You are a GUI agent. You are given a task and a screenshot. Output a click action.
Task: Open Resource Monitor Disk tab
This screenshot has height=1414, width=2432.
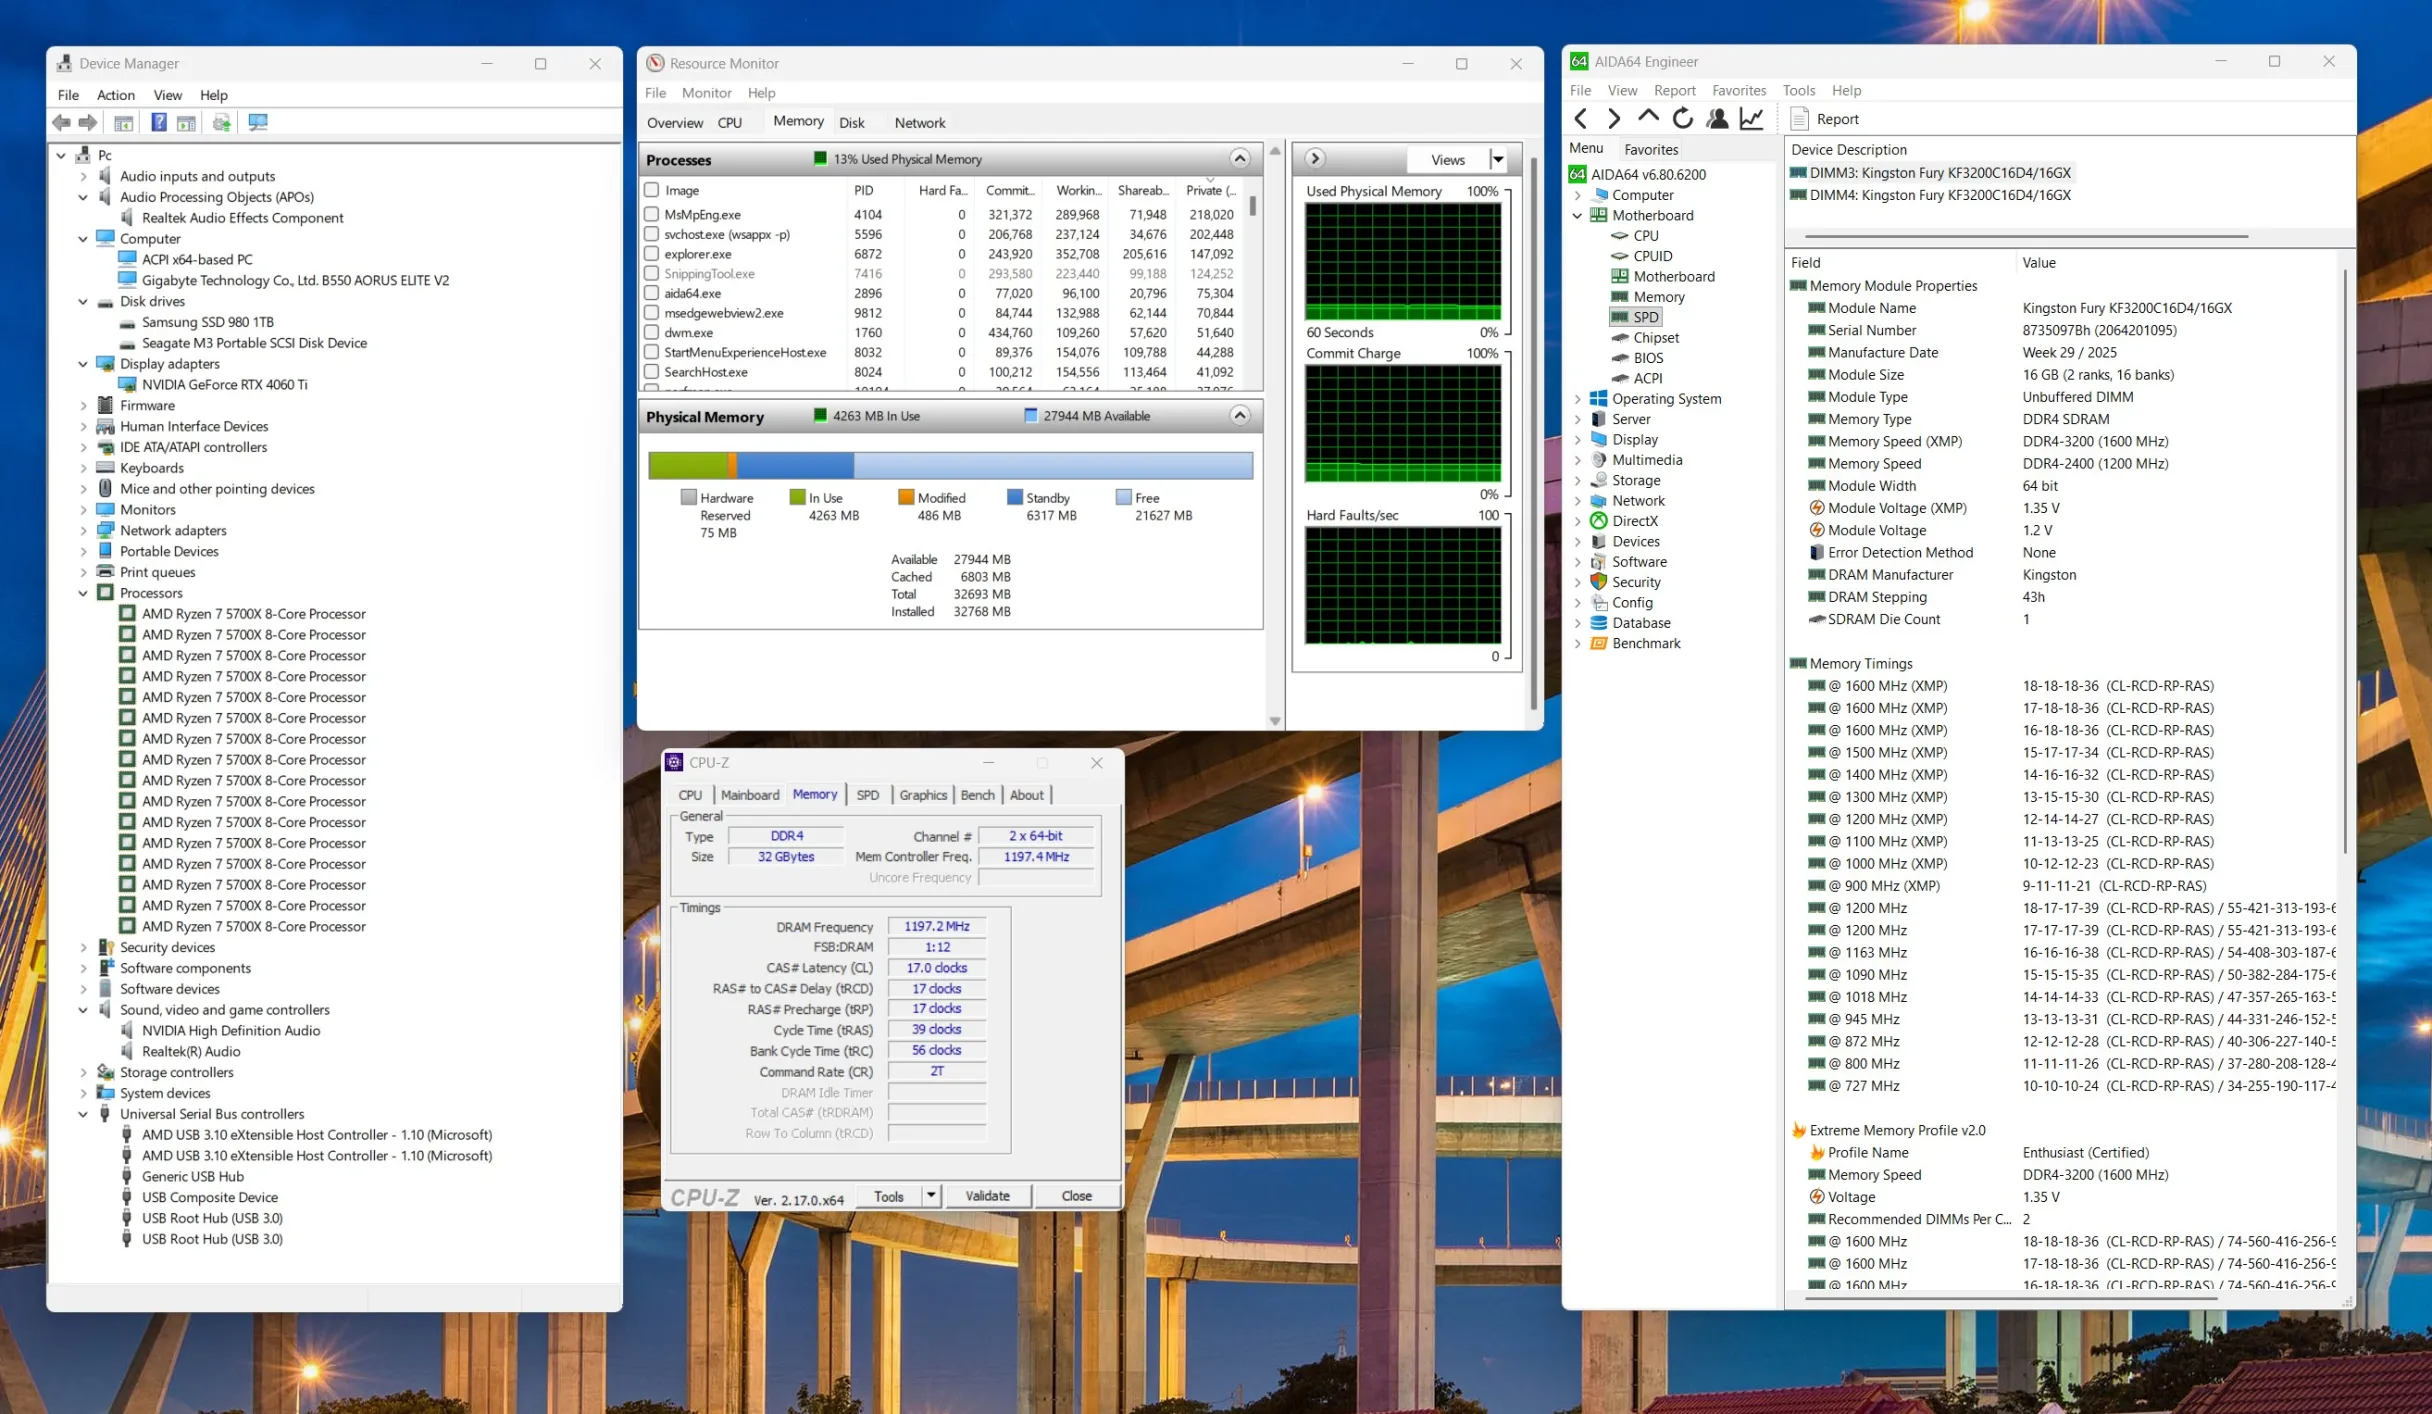coord(851,122)
